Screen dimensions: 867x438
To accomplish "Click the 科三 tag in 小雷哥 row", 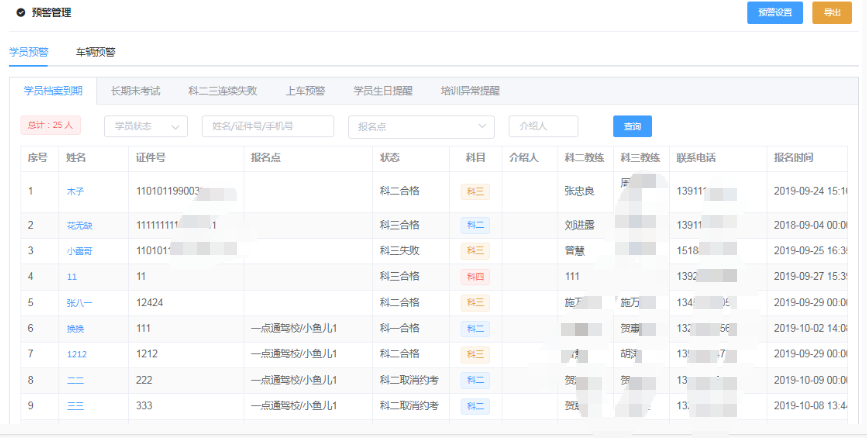I will click(x=475, y=251).
